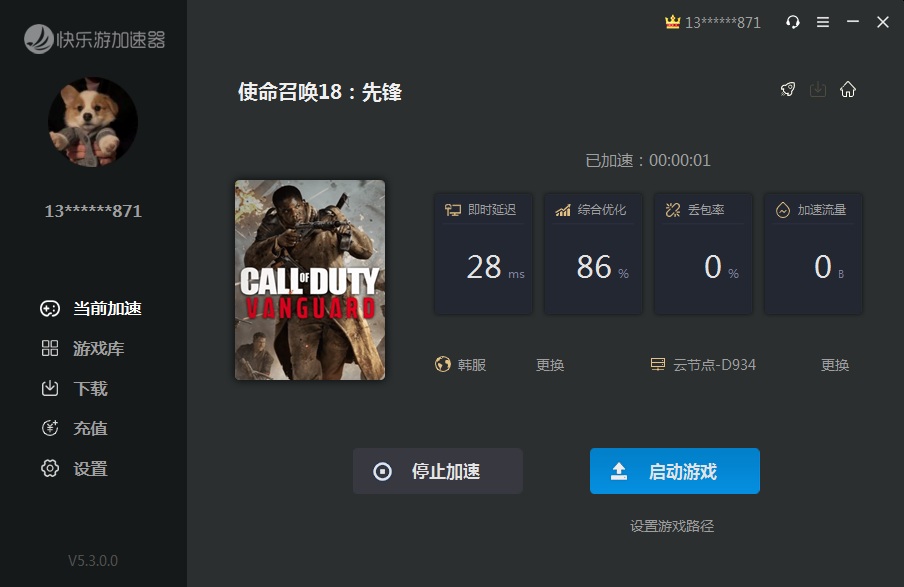Open customer service headset icon
Screen dimensions: 904x587
pos(793,22)
